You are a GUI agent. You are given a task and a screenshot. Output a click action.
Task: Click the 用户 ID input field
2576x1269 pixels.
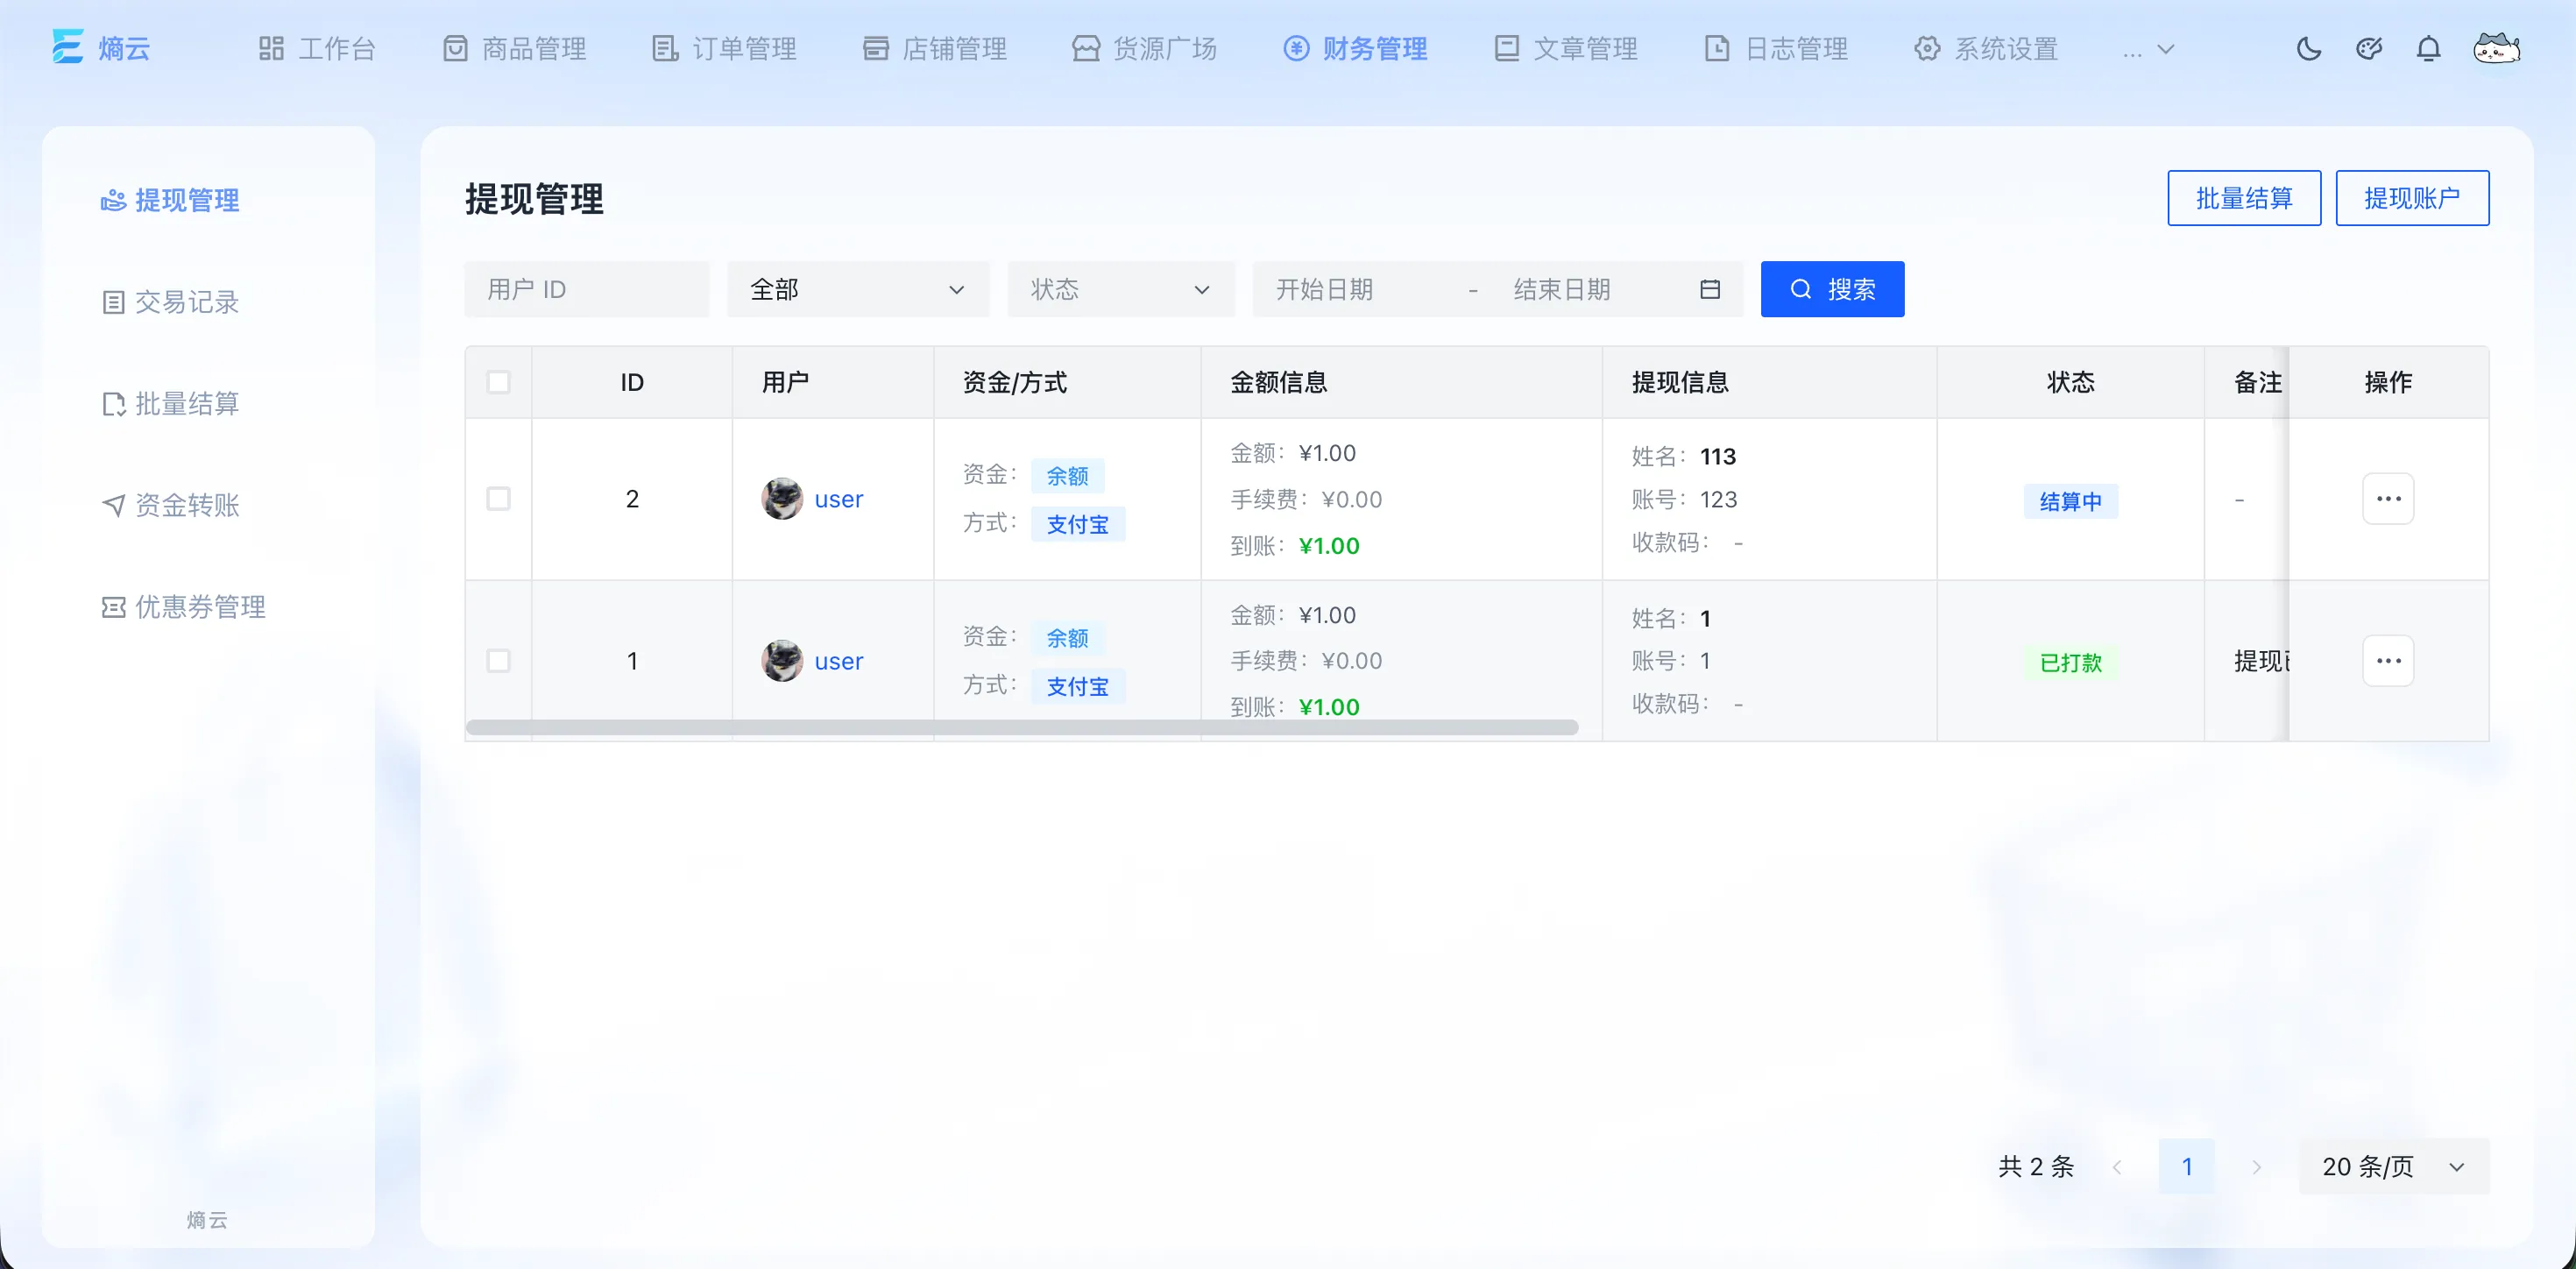586,289
